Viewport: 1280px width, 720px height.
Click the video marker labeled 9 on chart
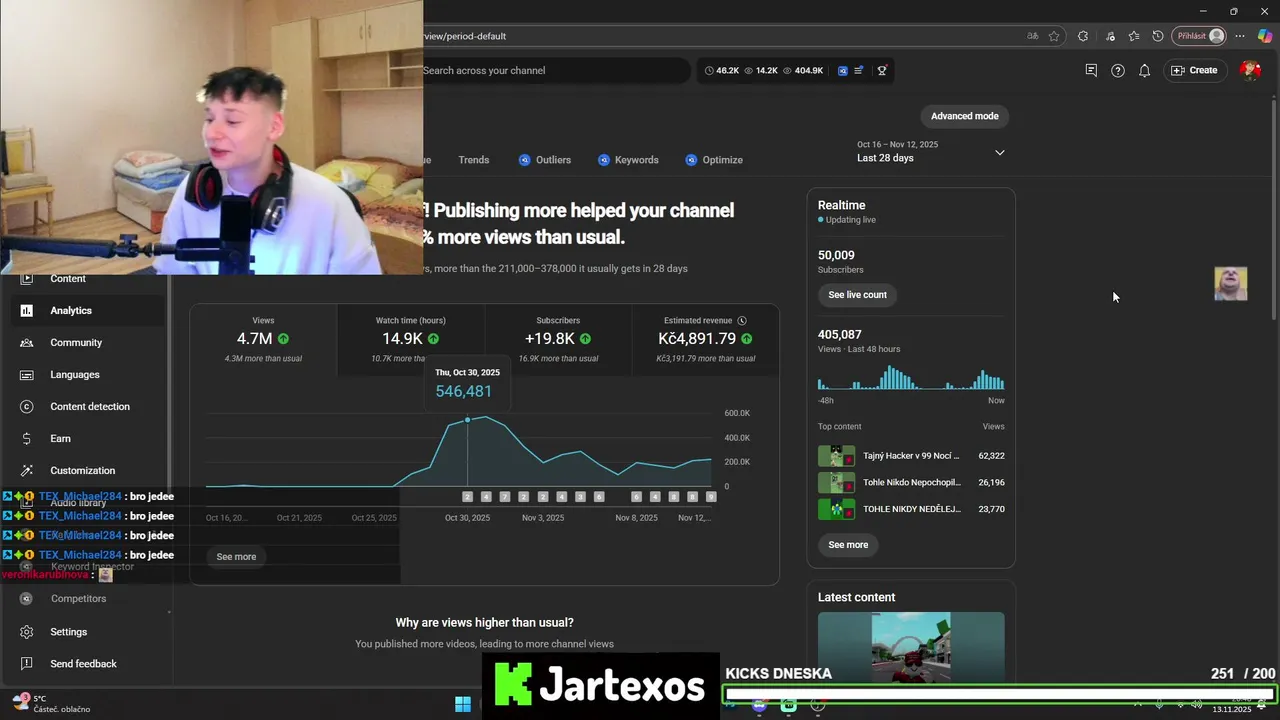pyautogui.click(x=711, y=497)
